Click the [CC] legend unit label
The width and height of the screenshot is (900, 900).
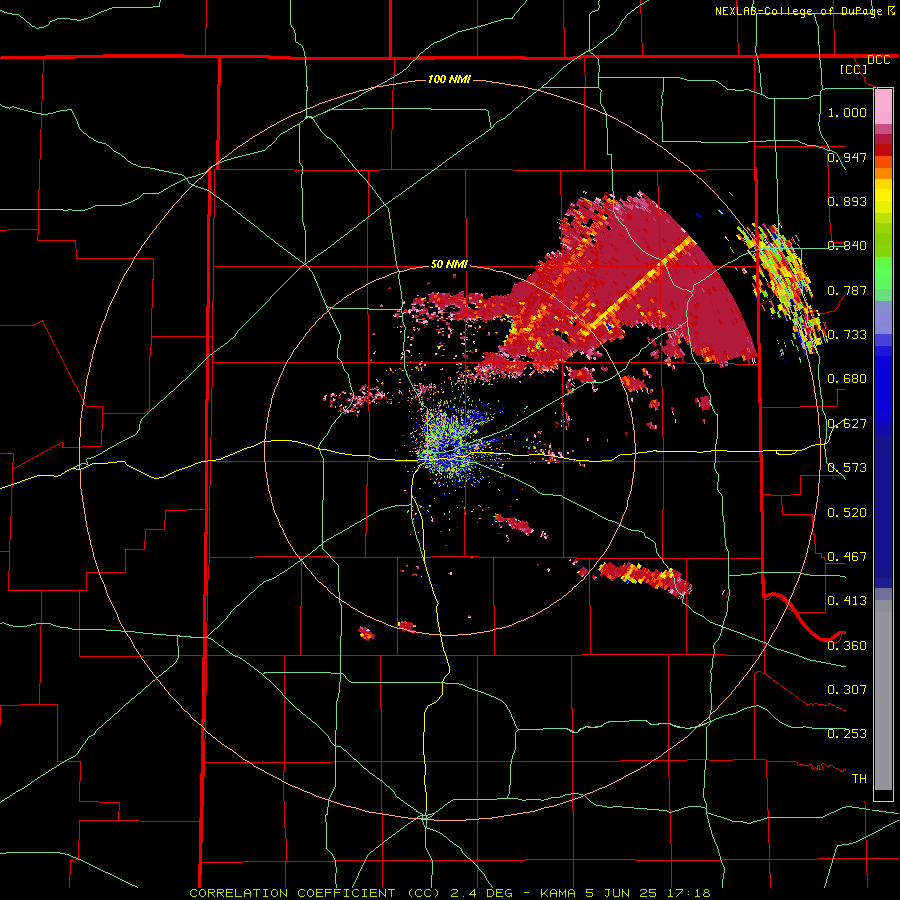coord(854,69)
